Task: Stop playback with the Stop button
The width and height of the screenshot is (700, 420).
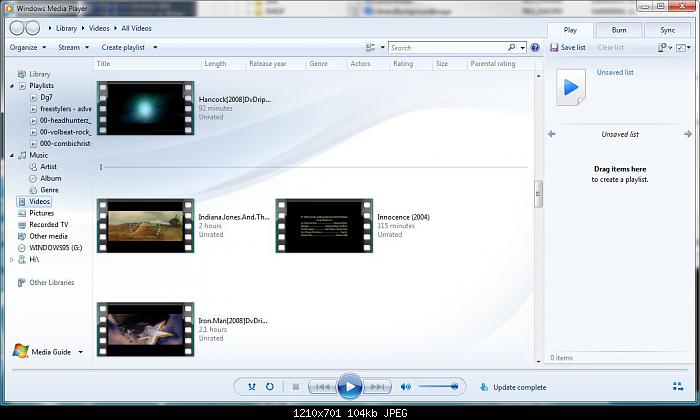Action: [x=296, y=387]
